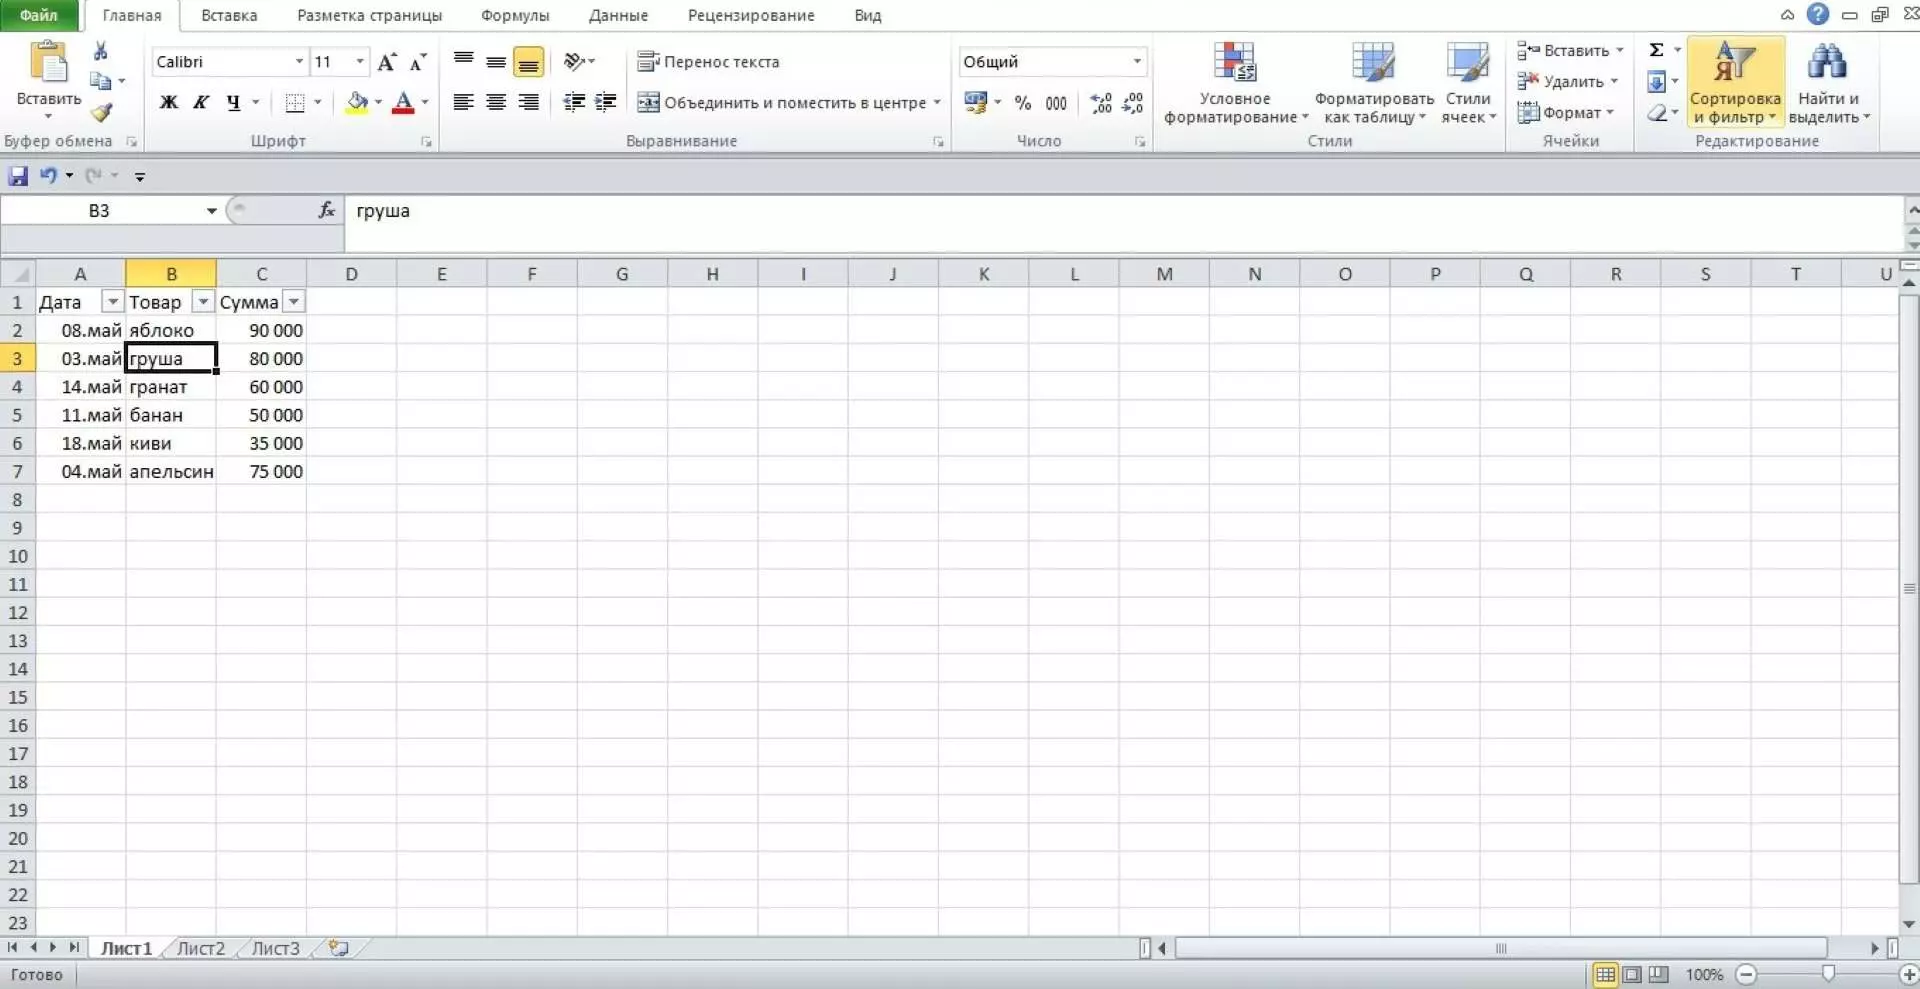1920x989 pixels.
Task: Switch to the Формулы ribbon tab
Action: coord(514,15)
